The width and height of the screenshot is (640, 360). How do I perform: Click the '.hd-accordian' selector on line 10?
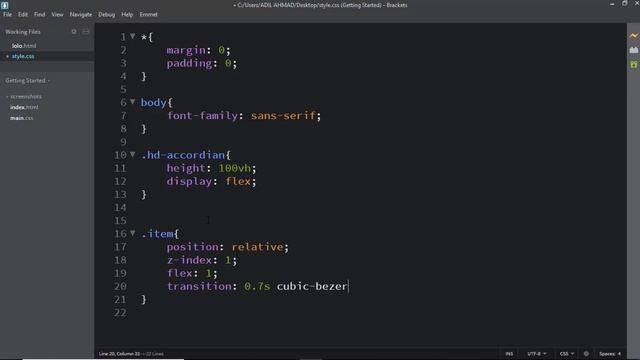(183, 155)
